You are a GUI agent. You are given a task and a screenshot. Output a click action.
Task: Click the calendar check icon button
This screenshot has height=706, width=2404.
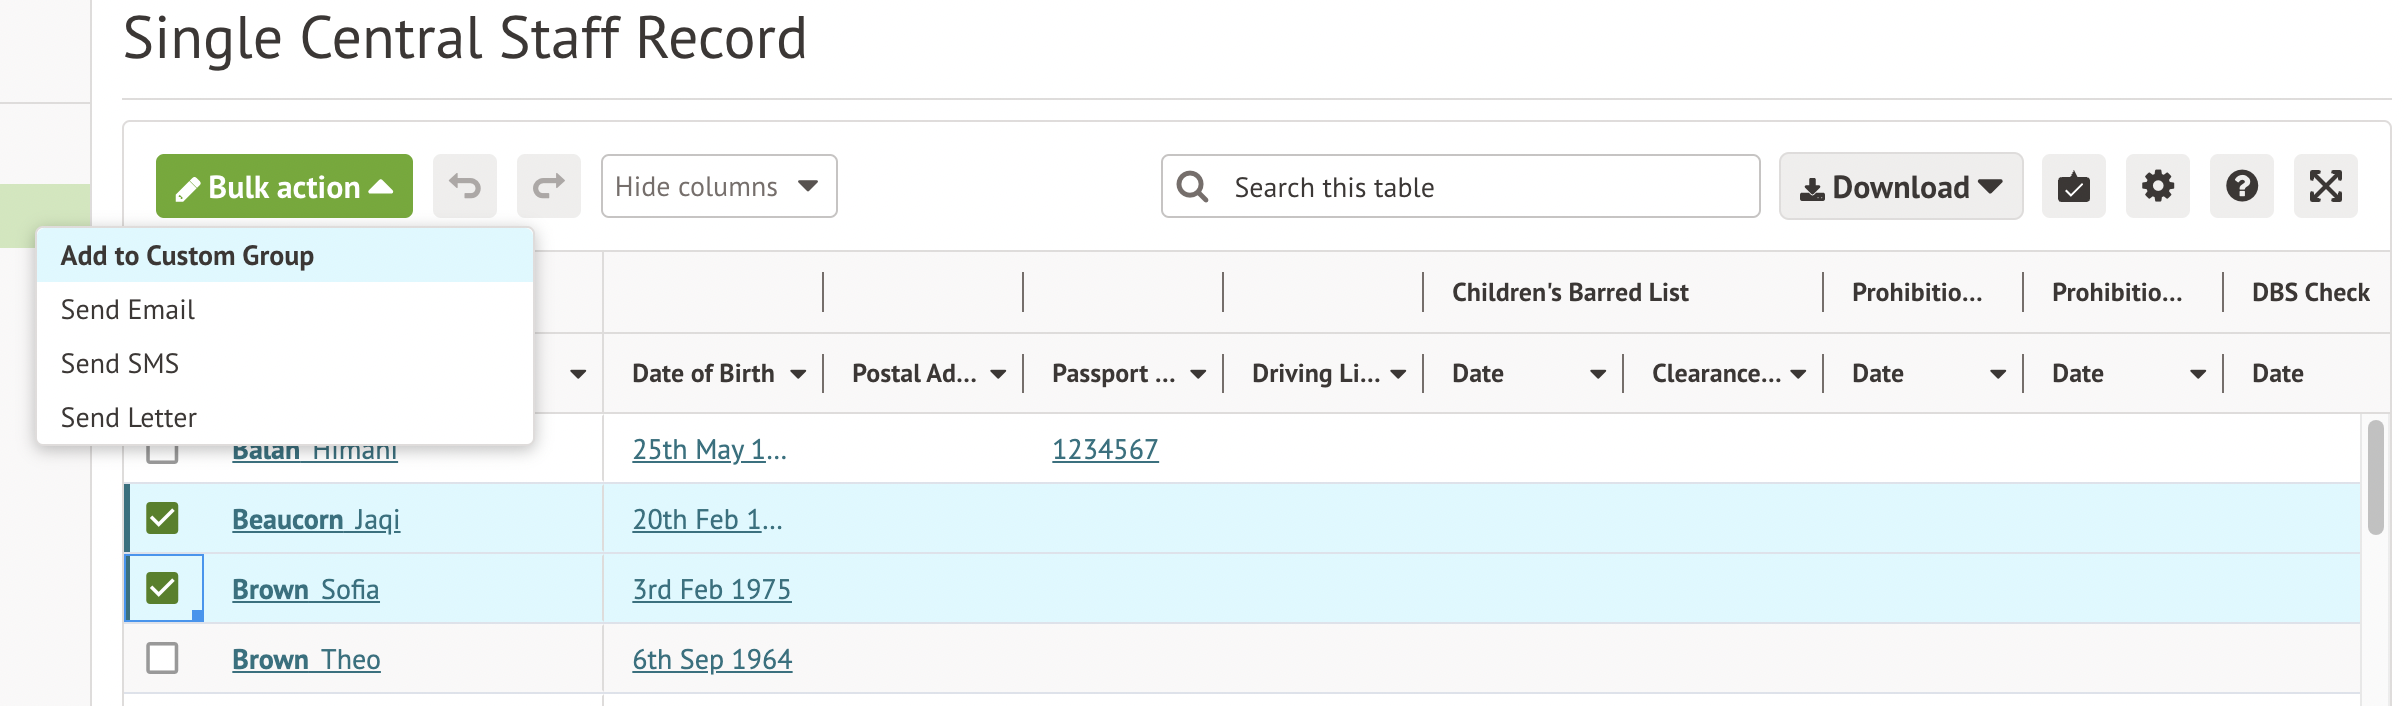click(2074, 186)
